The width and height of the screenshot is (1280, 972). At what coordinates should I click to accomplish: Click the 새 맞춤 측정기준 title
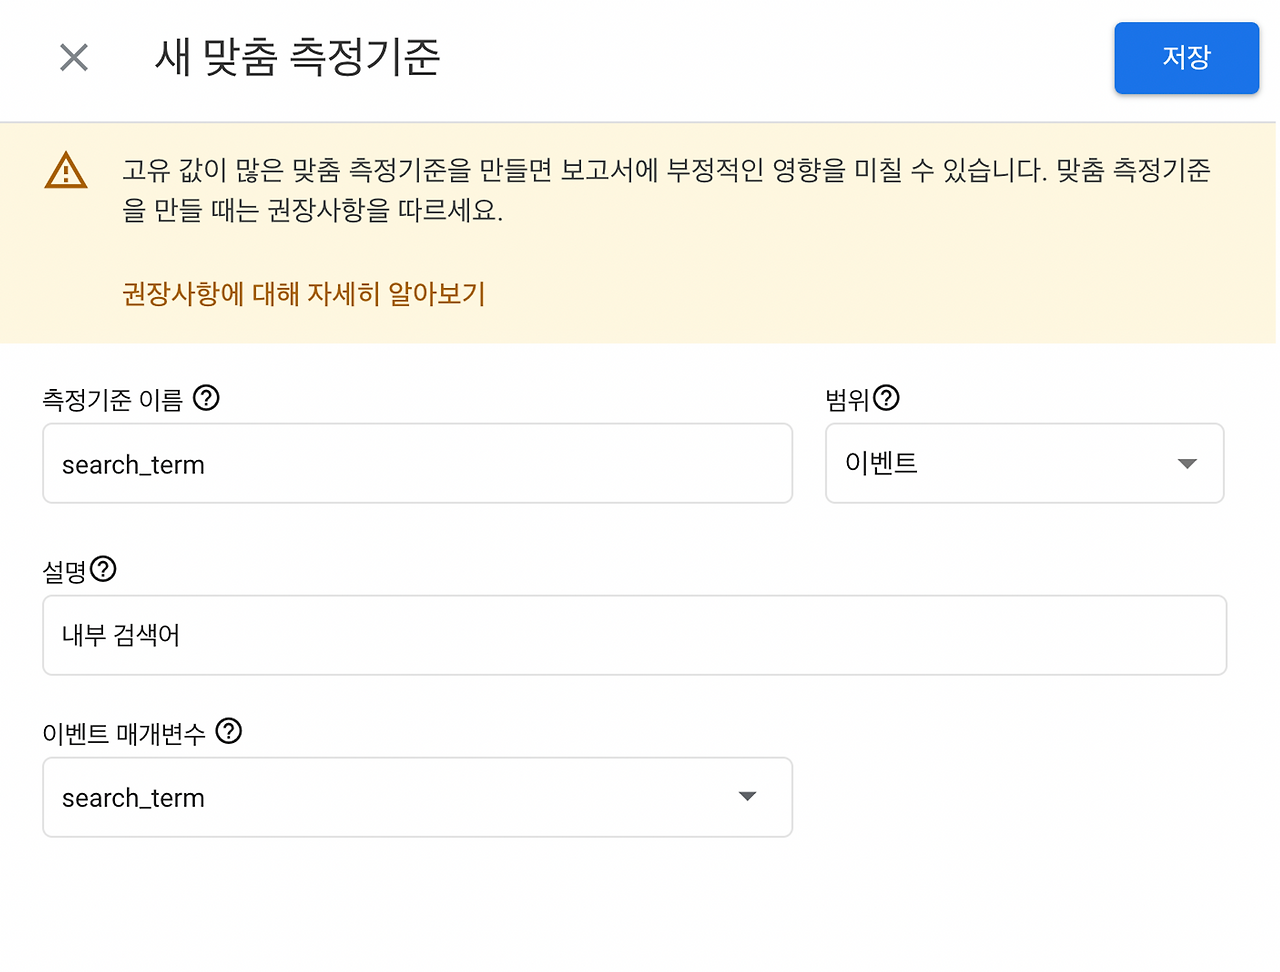pos(297,57)
